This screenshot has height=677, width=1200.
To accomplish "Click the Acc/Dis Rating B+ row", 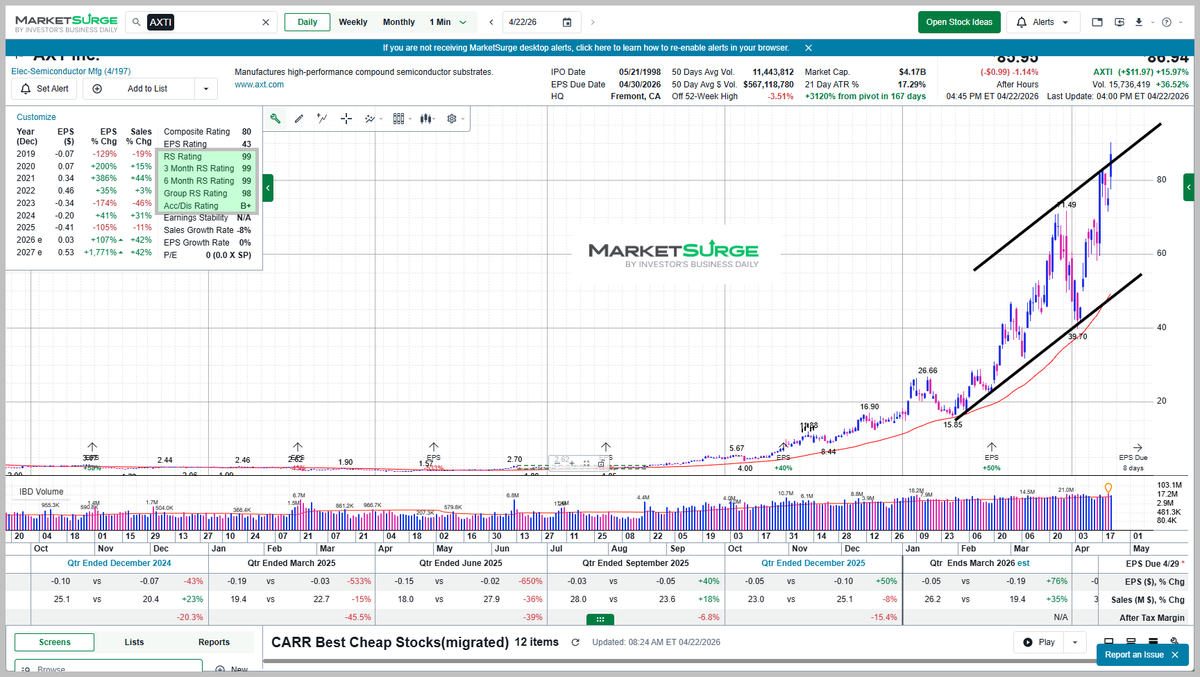I will (207, 206).
